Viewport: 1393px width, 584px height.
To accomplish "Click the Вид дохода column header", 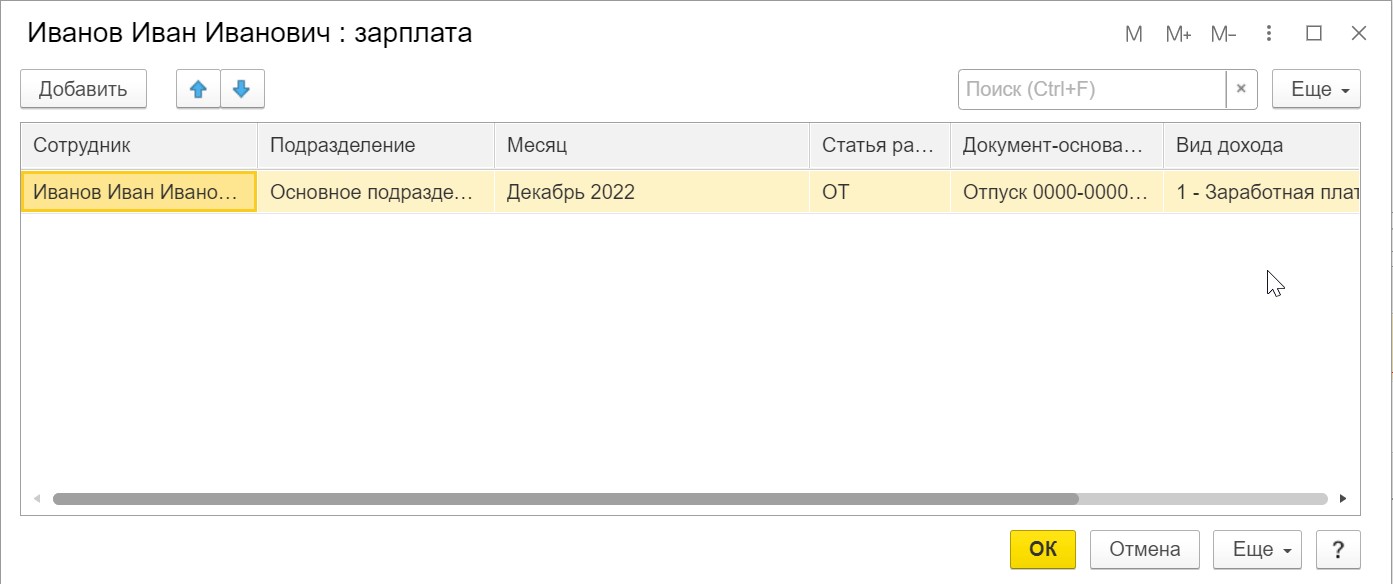I will (1262, 145).
